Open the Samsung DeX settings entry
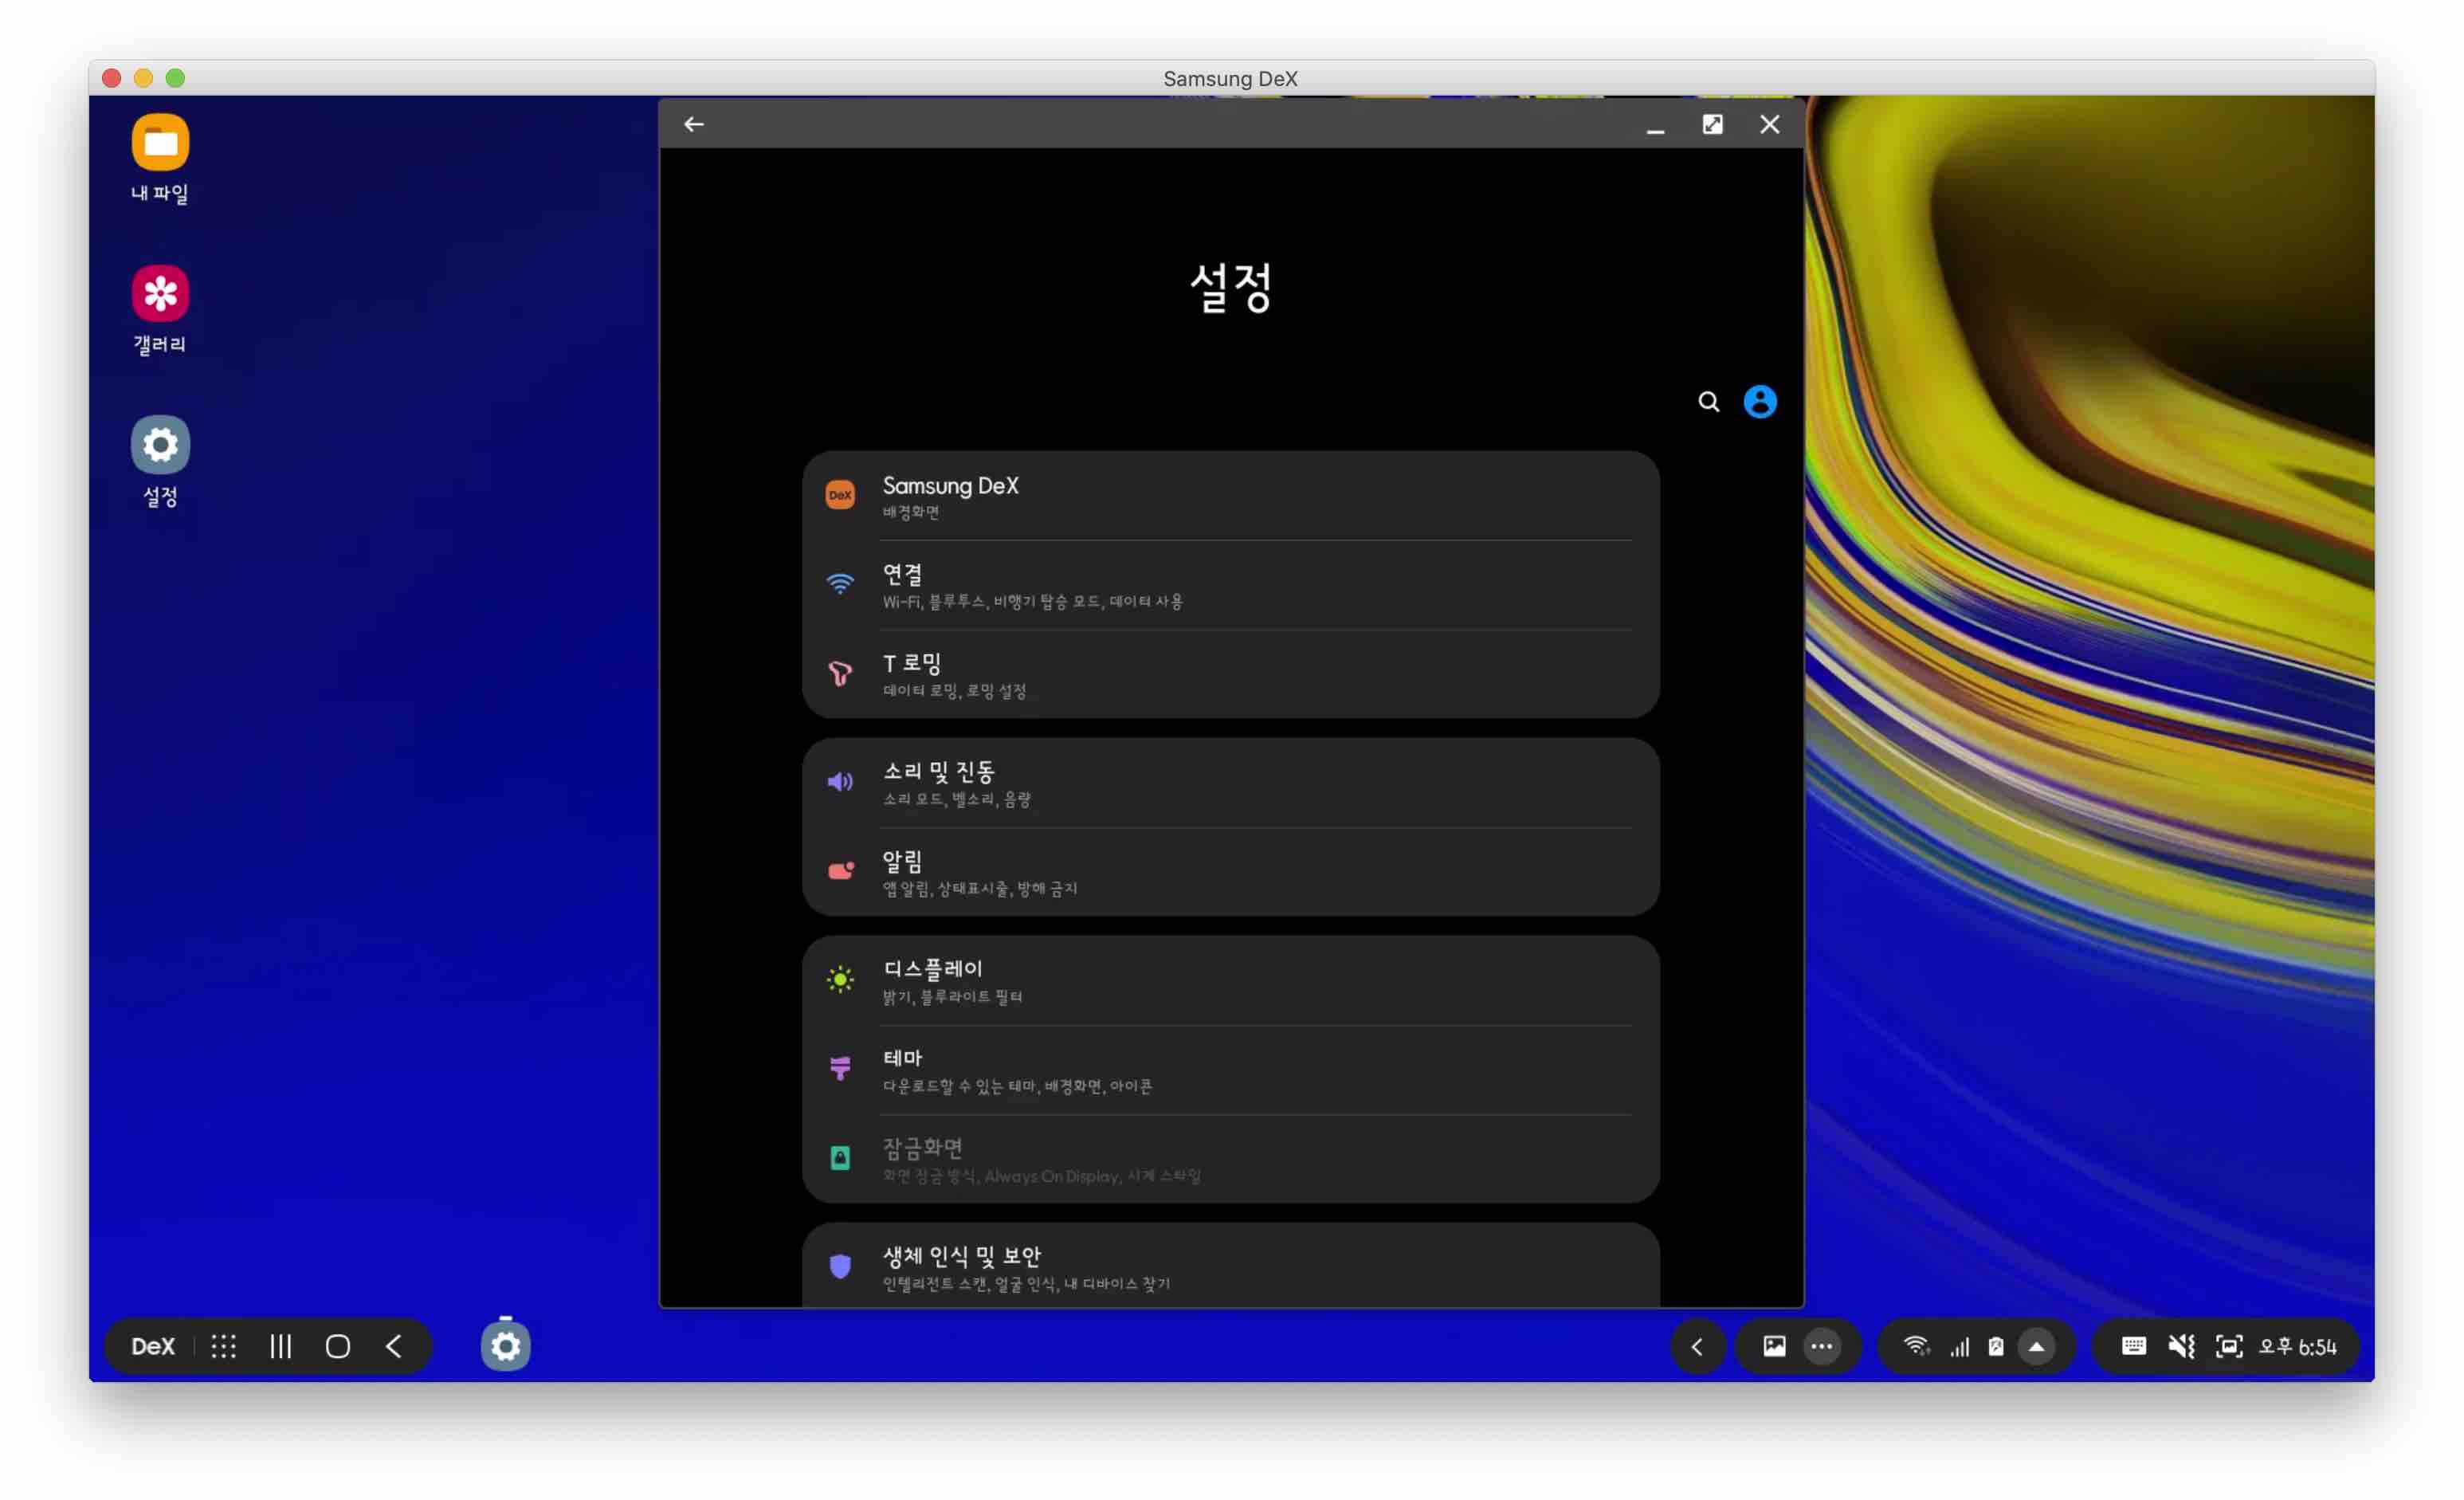 point(1230,496)
